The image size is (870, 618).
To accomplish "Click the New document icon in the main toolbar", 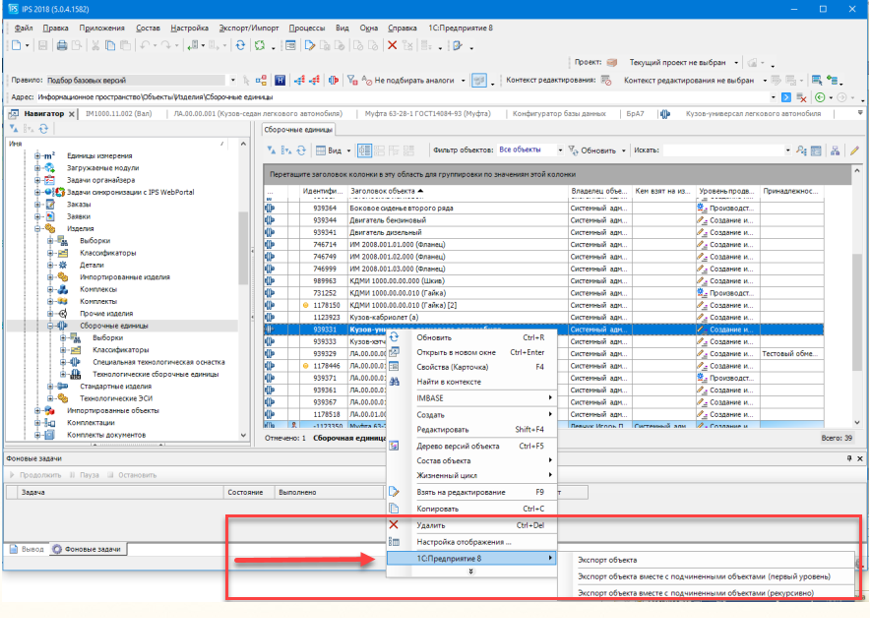I will (17, 46).
